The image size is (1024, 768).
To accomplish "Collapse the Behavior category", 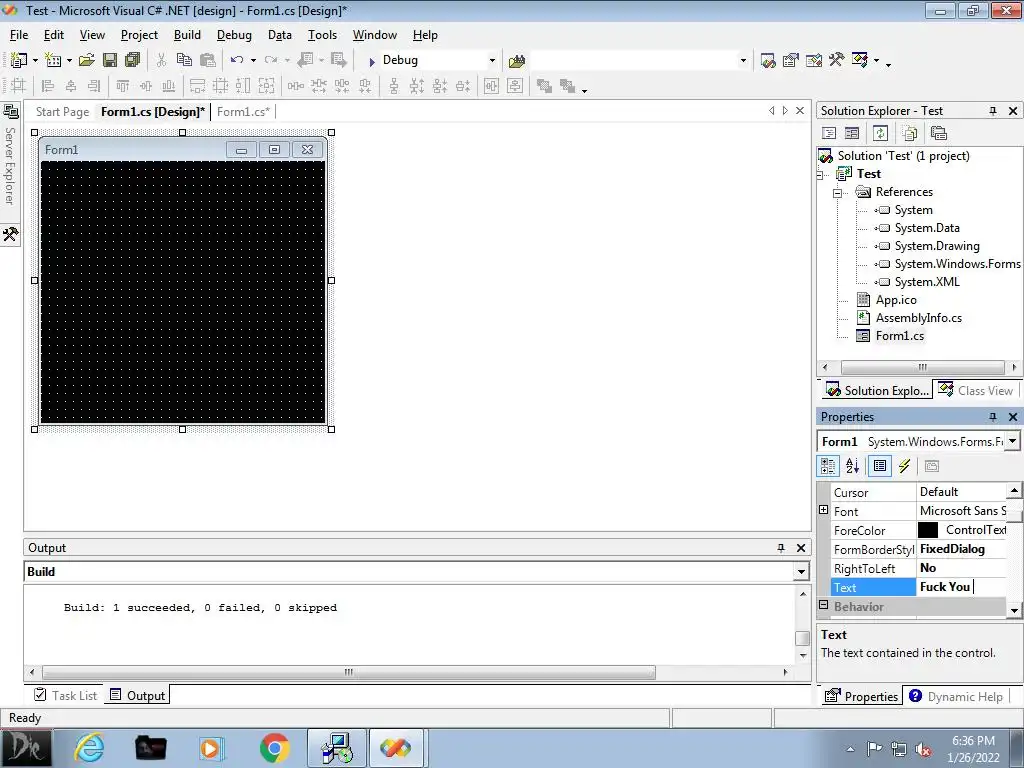I will coord(824,605).
